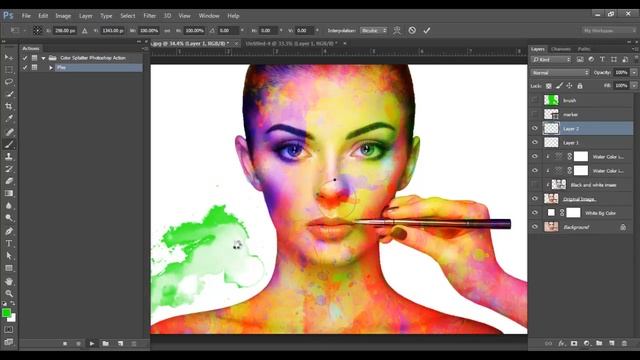
Task: Hide the Layer 2 layer
Action: point(535,129)
